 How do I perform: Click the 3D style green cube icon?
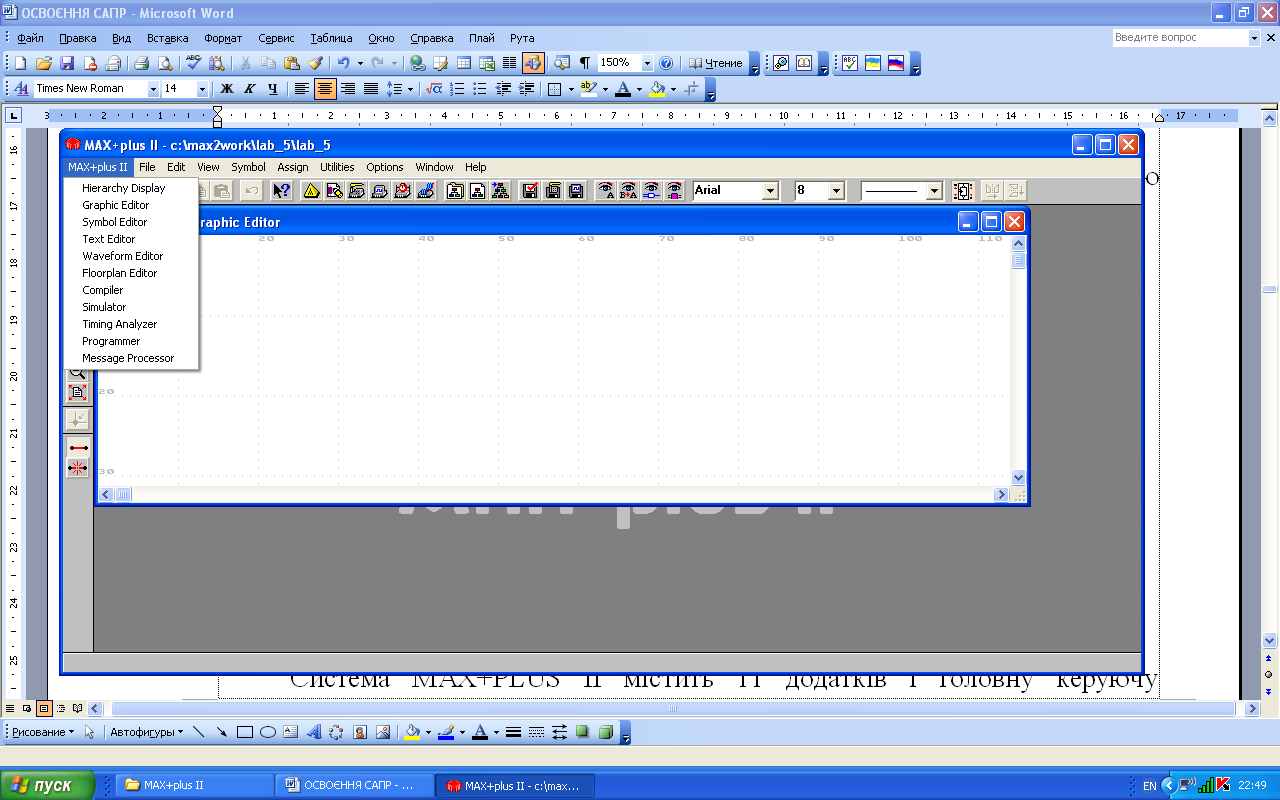point(605,732)
